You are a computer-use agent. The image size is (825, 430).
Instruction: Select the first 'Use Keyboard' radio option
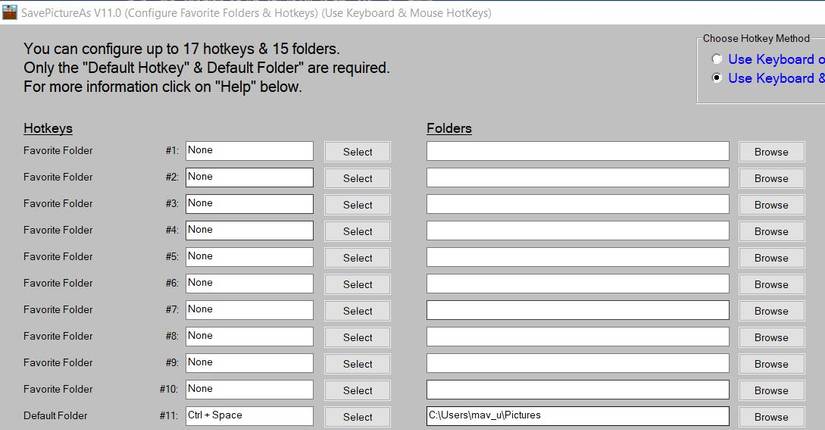coord(716,59)
